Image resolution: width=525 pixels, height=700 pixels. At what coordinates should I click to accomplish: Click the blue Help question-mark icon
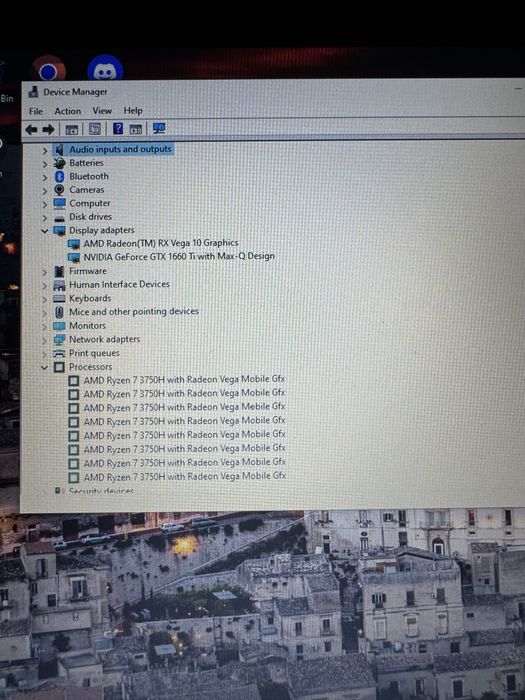pos(118,129)
